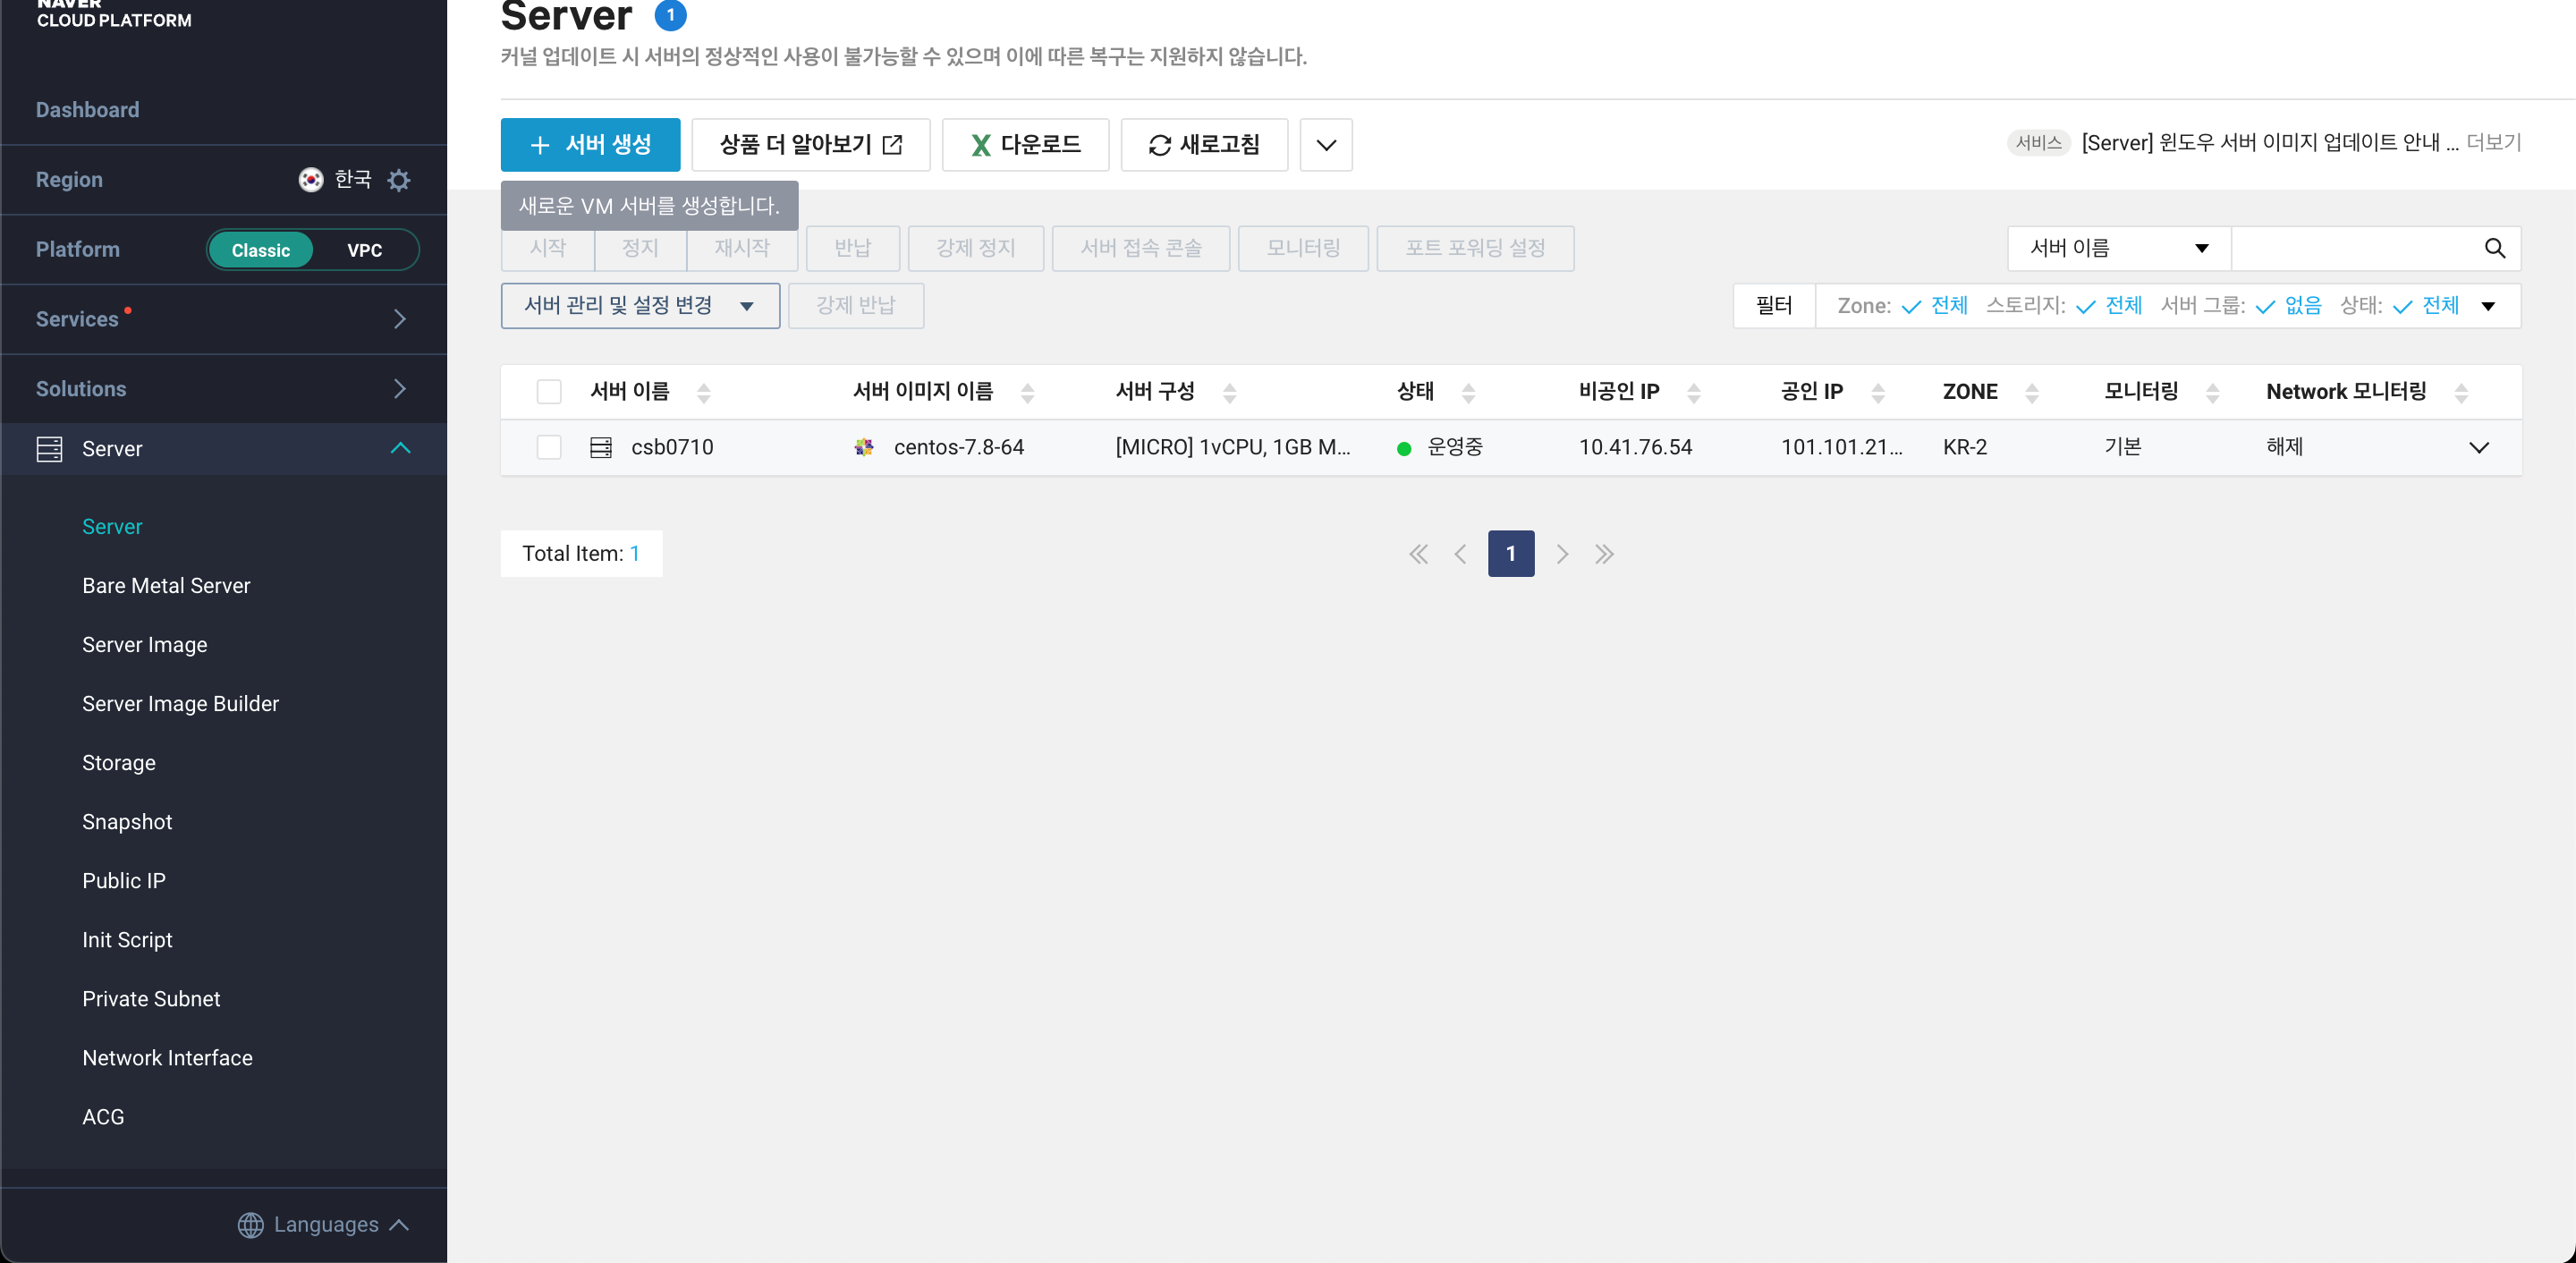2576x1263 pixels.
Task: Expand csb0710 row details chevron
Action: click(2478, 447)
